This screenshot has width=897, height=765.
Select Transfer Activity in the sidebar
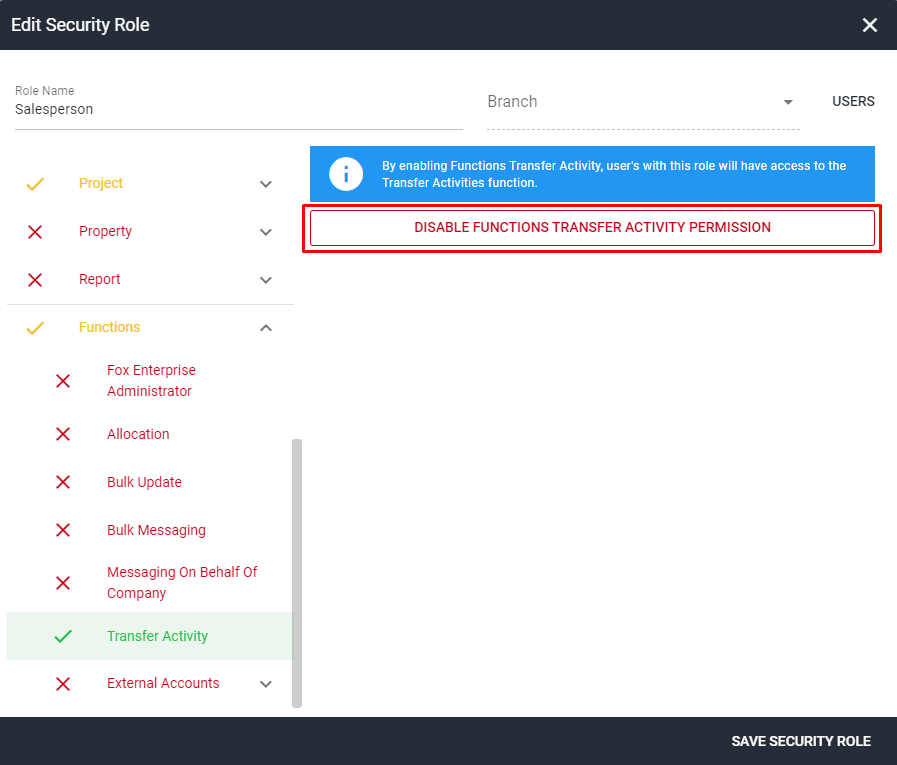[x=157, y=636]
